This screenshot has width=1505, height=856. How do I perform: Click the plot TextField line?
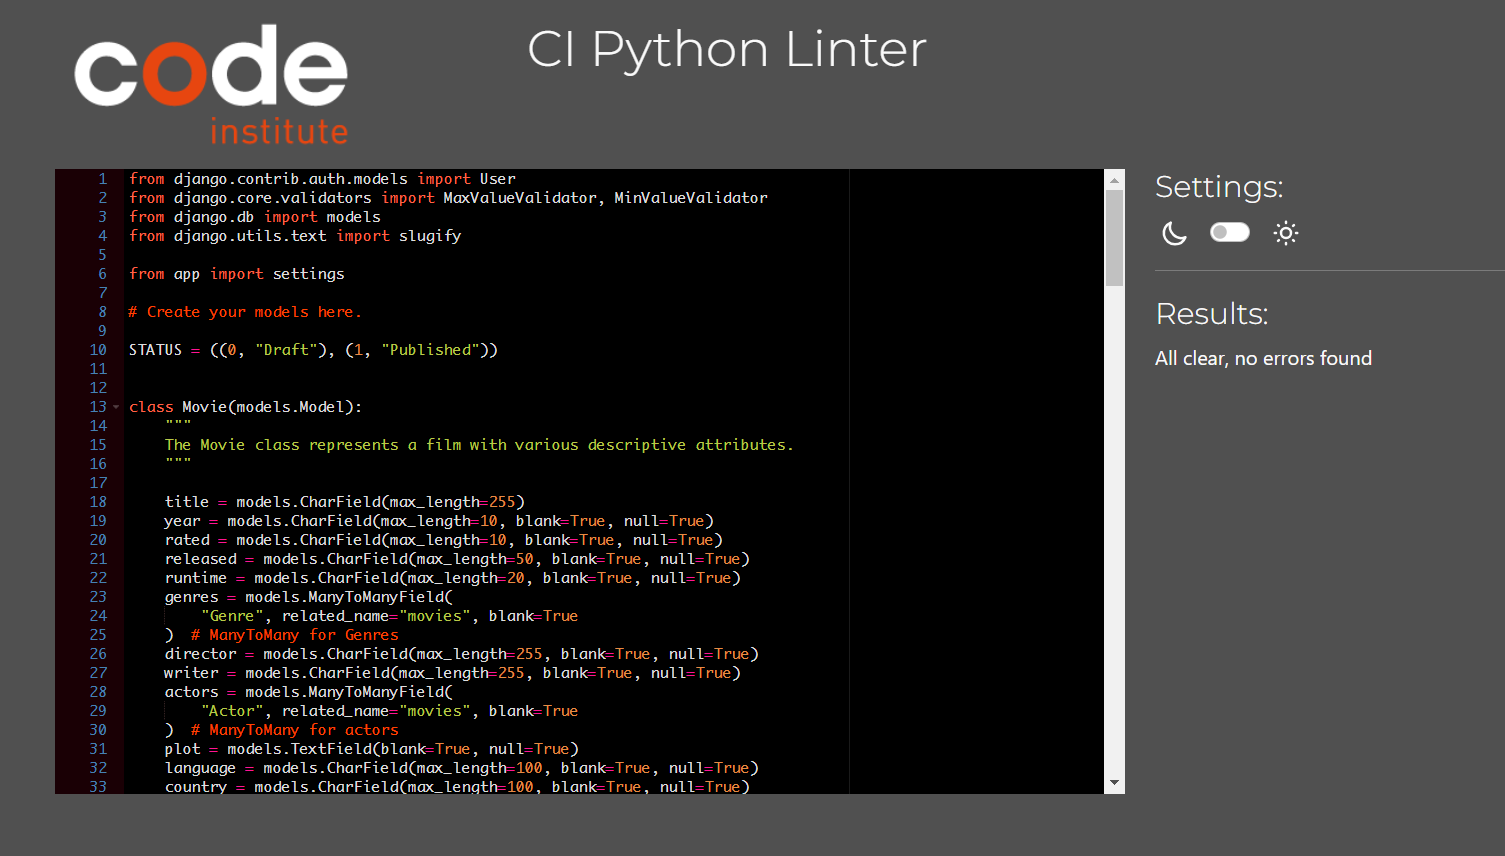coord(371,749)
